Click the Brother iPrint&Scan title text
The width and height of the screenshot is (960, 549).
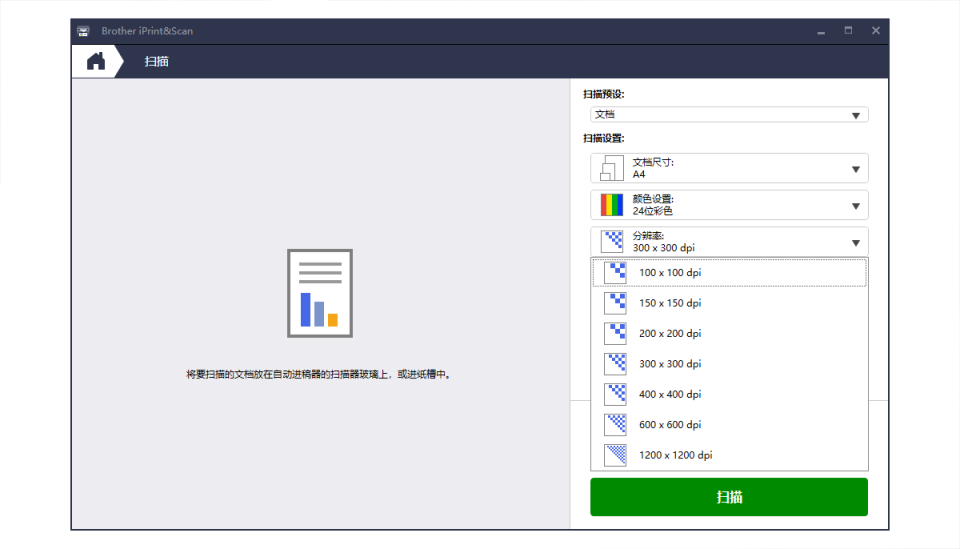(147, 31)
